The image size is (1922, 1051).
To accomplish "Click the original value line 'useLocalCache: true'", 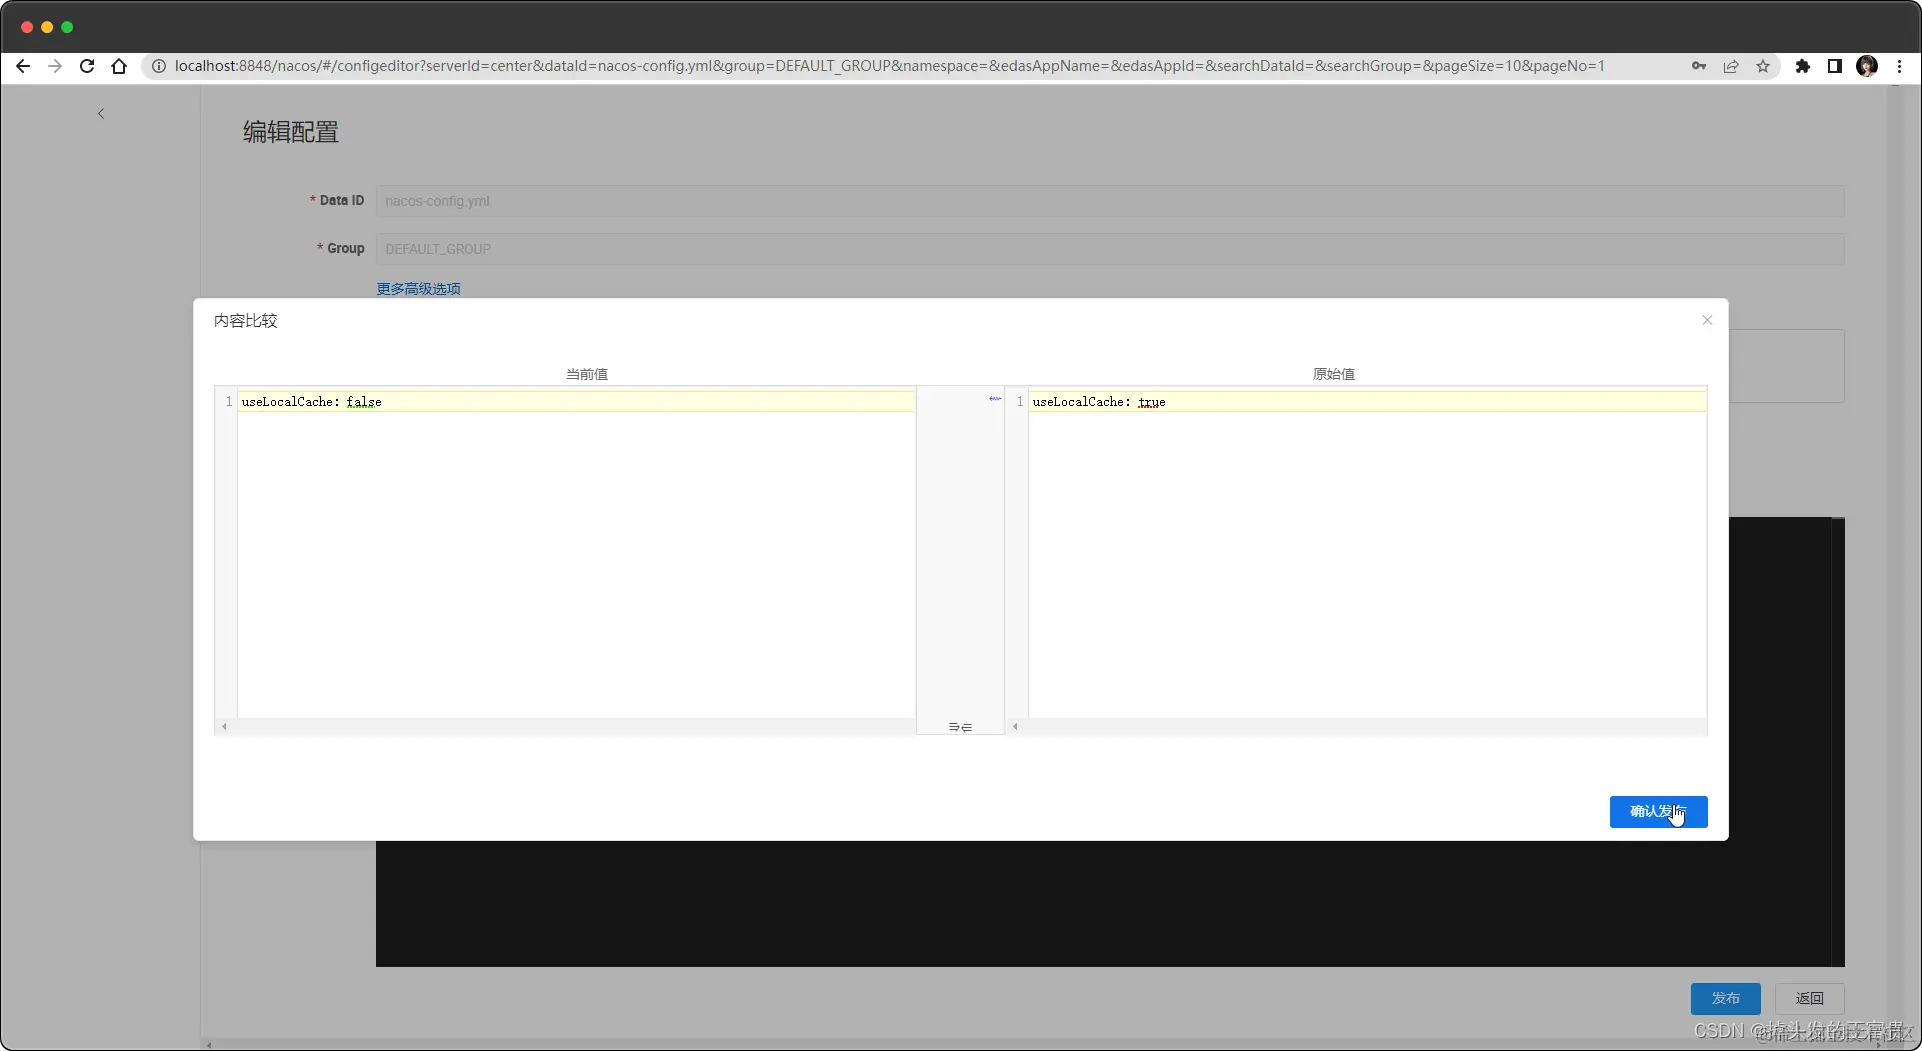I will [1099, 402].
